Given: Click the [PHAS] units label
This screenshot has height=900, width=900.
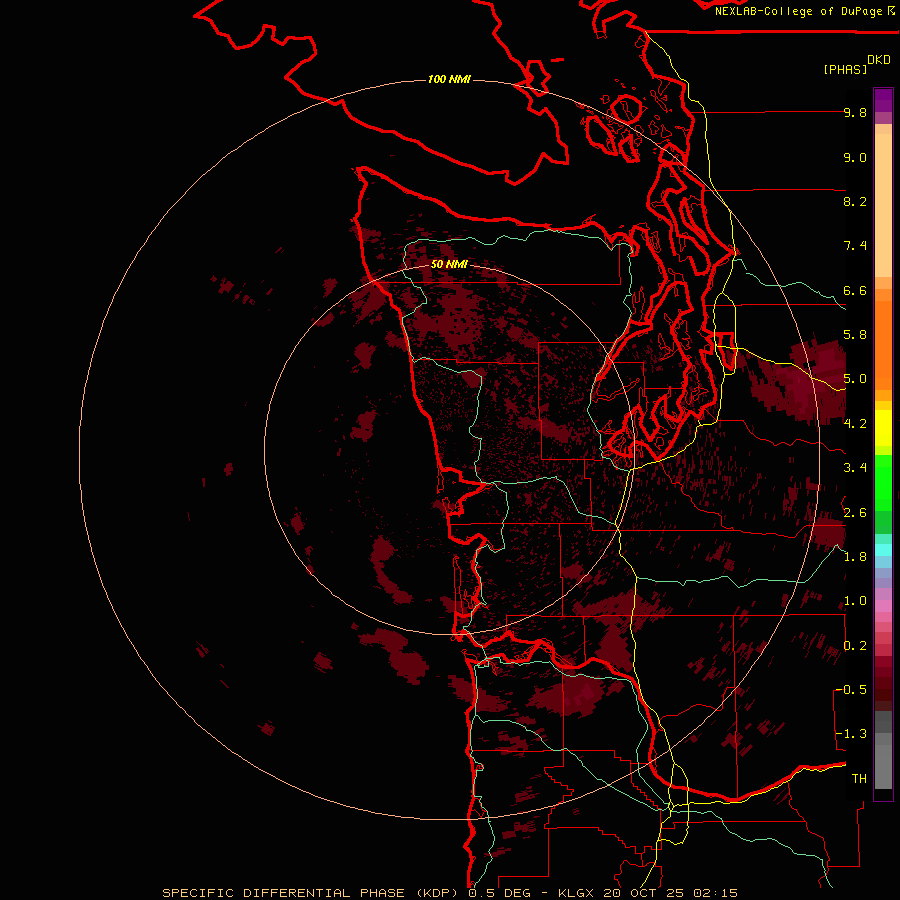Looking at the screenshot, I should 845,69.
